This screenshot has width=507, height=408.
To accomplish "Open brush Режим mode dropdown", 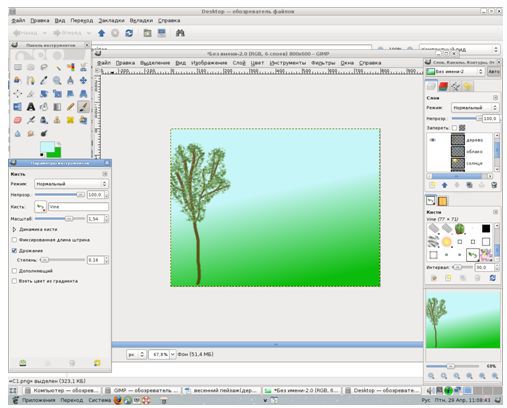I will click(71, 184).
